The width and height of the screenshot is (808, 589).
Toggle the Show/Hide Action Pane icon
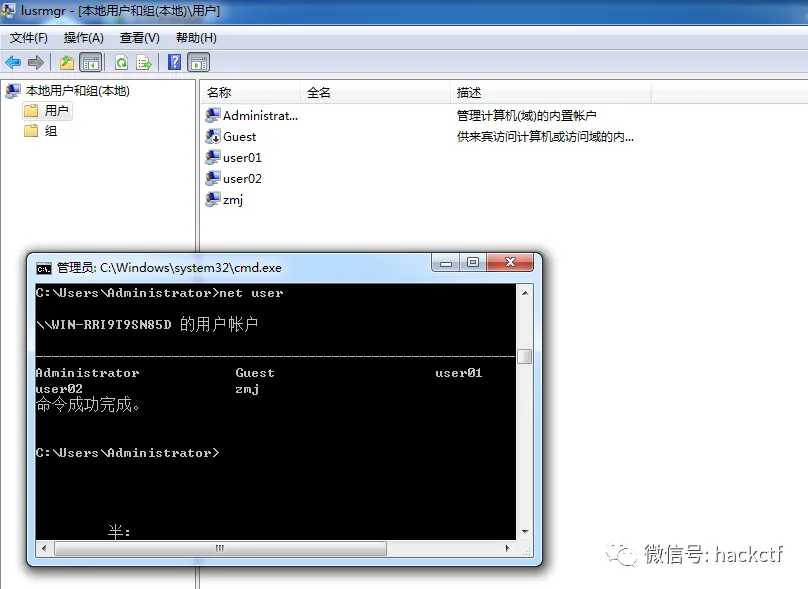click(197, 61)
